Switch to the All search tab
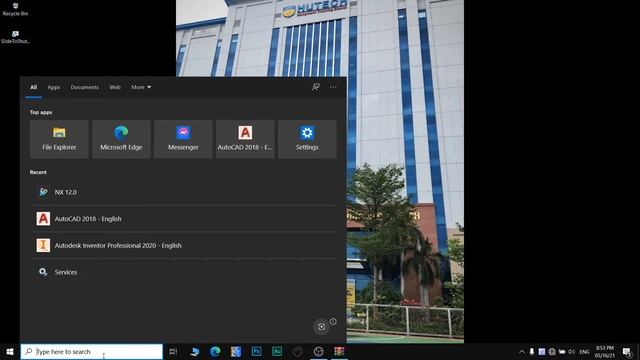The image size is (640, 360). tap(33, 87)
